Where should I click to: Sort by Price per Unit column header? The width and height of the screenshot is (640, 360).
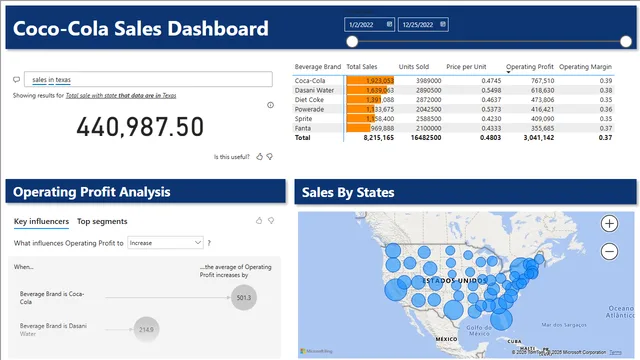coord(466,67)
